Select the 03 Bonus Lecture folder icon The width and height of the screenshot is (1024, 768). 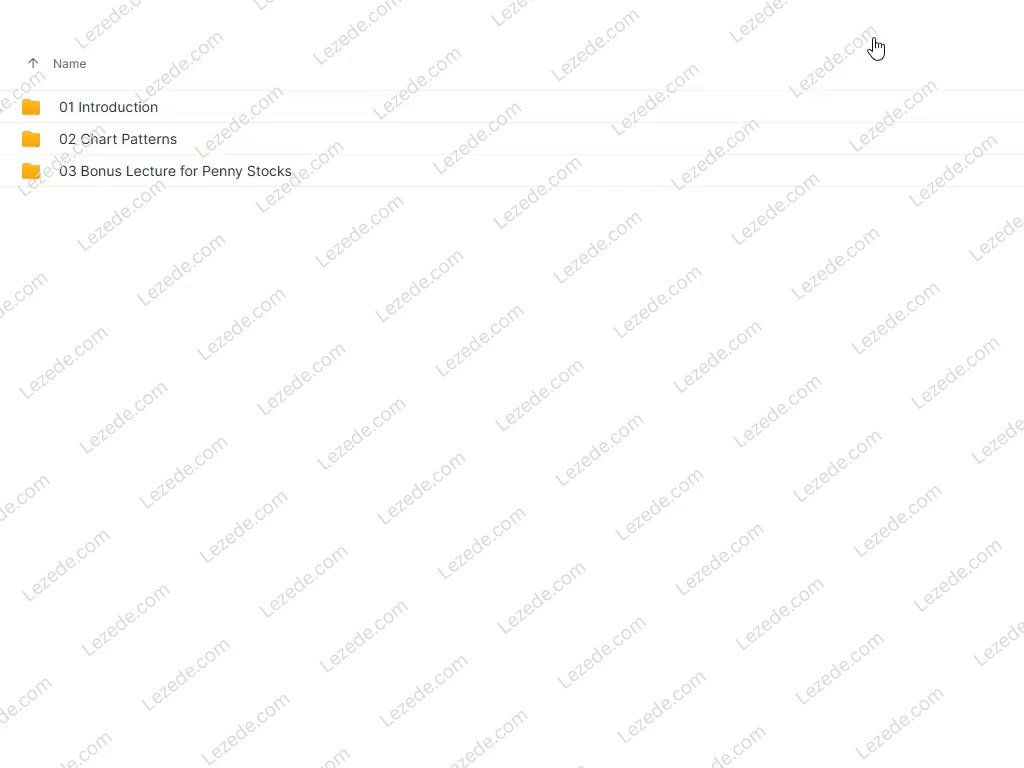pyautogui.click(x=31, y=171)
